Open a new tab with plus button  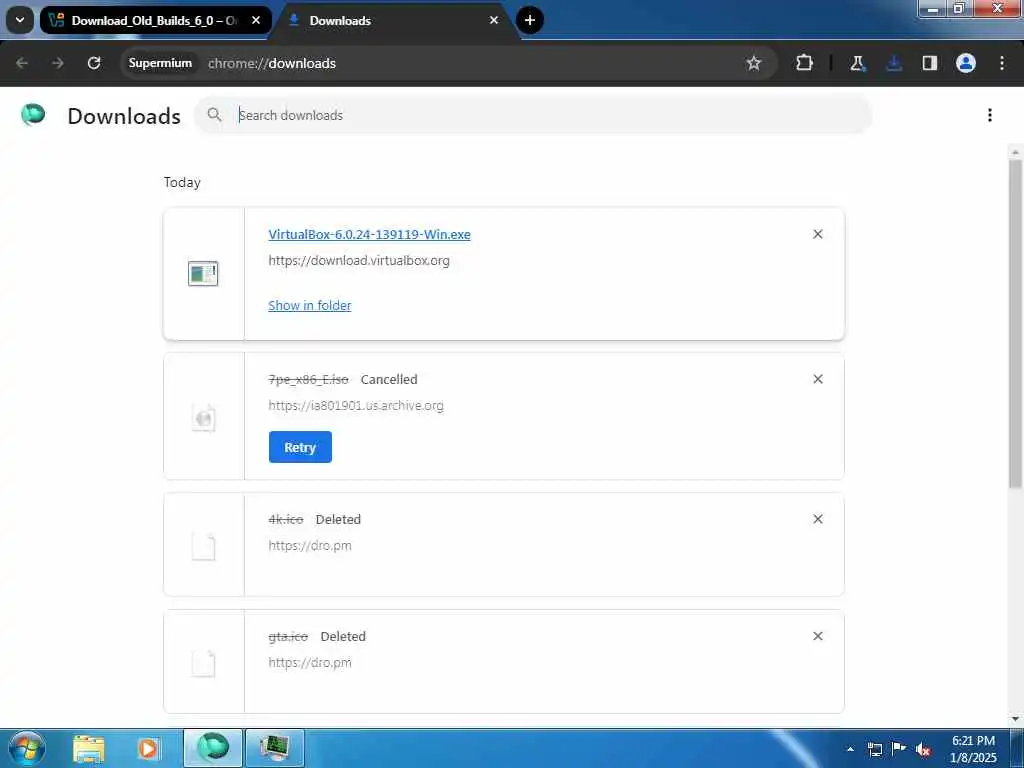530,20
